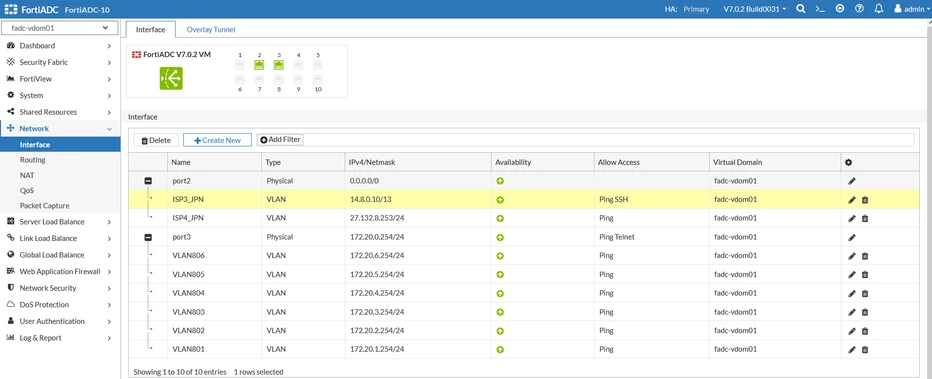Open the Log & Report menu
This screenshot has width=932, height=379.
click(x=59, y=338)
